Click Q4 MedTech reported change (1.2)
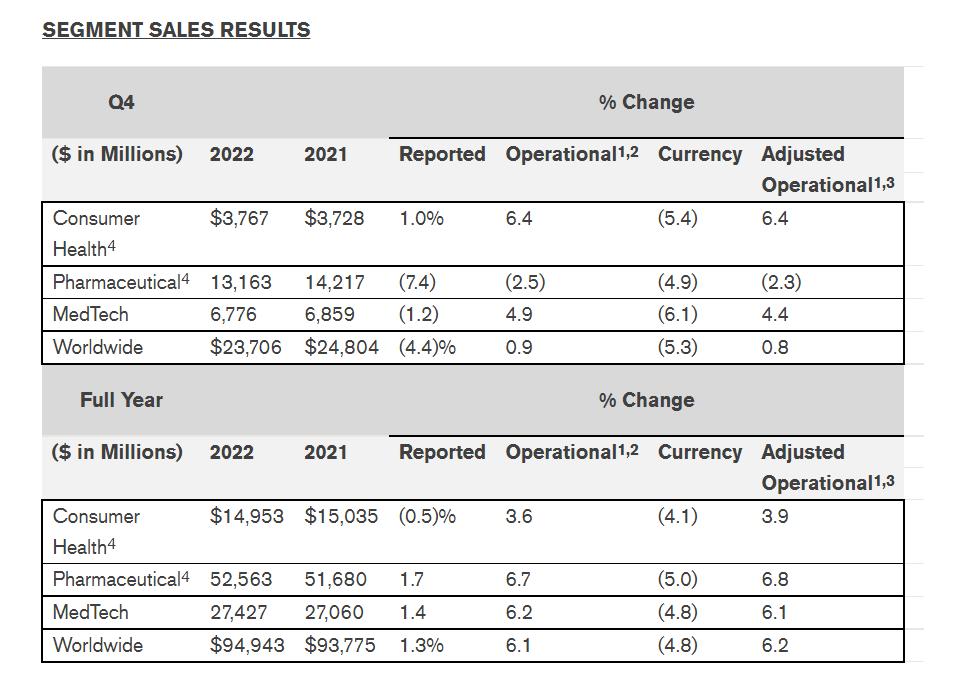This screenshot has width=953, height=680. click(418, 314)
